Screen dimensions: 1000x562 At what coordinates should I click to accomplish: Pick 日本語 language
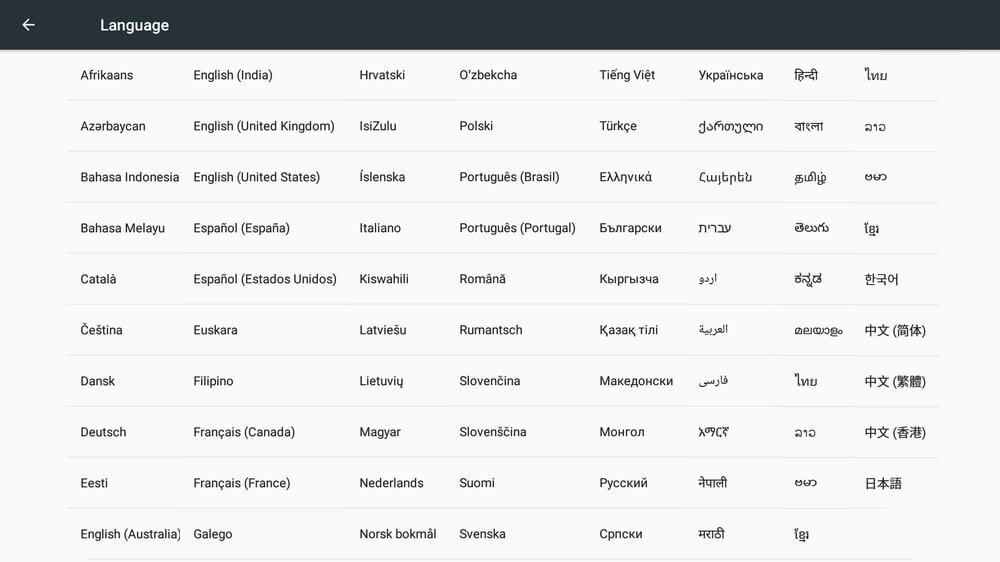coord(883,483)
